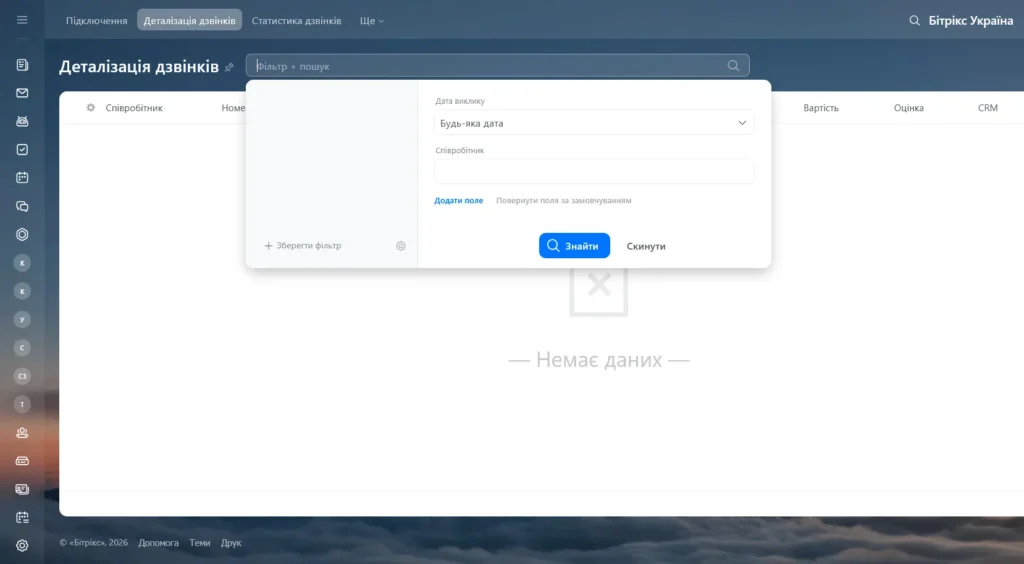Image resolution: width=1024 pixels, height=564 pixels.
Task: Open the people group sidebar icon
Action: [22, 433]
